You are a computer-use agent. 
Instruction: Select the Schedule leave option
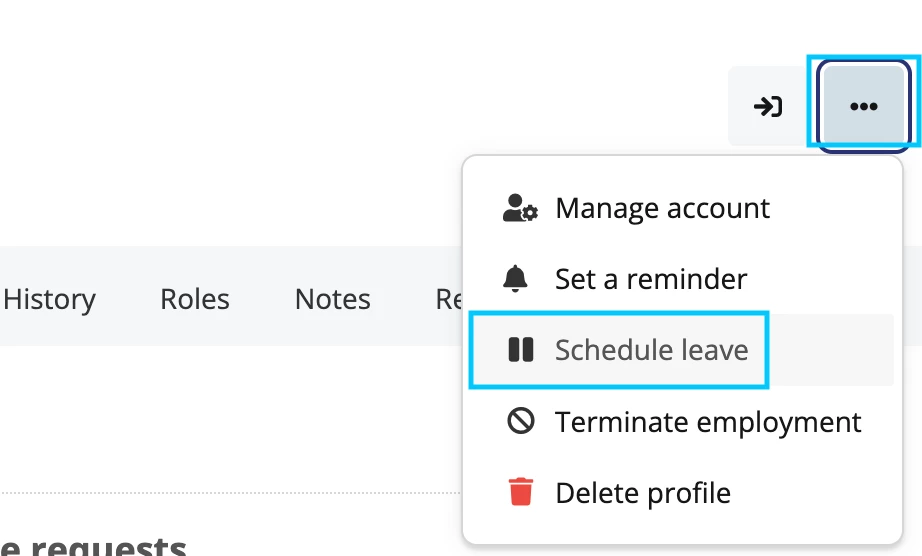tap(652, 350)
